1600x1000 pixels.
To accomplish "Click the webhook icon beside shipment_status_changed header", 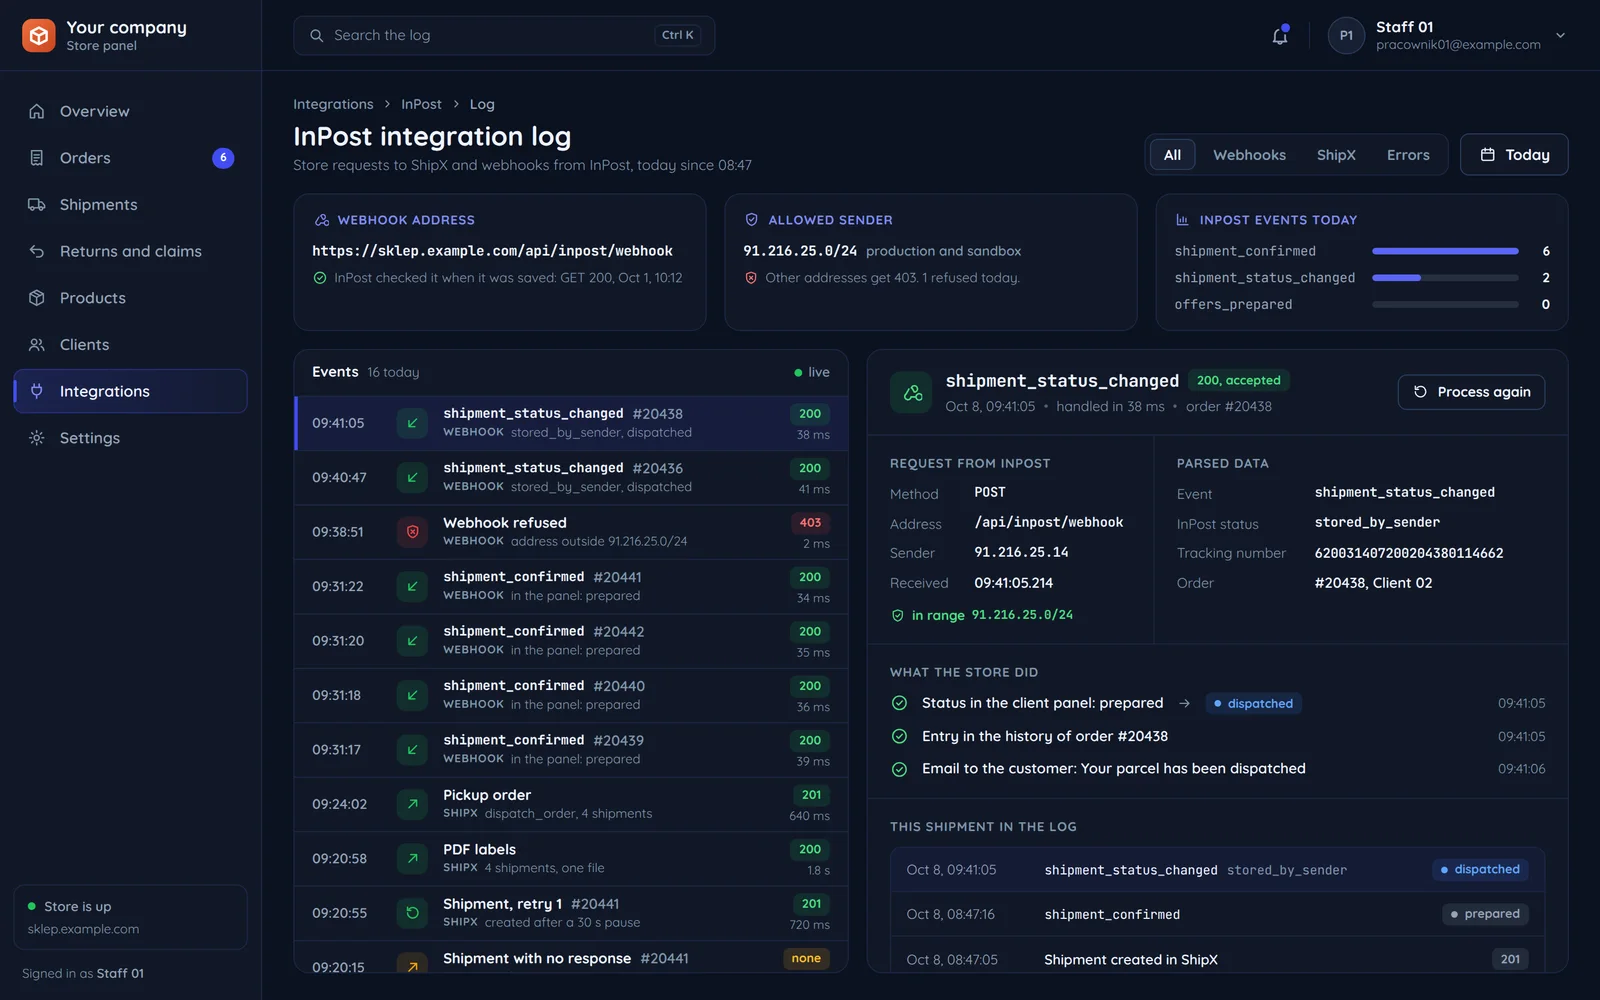I will [912, 393].
